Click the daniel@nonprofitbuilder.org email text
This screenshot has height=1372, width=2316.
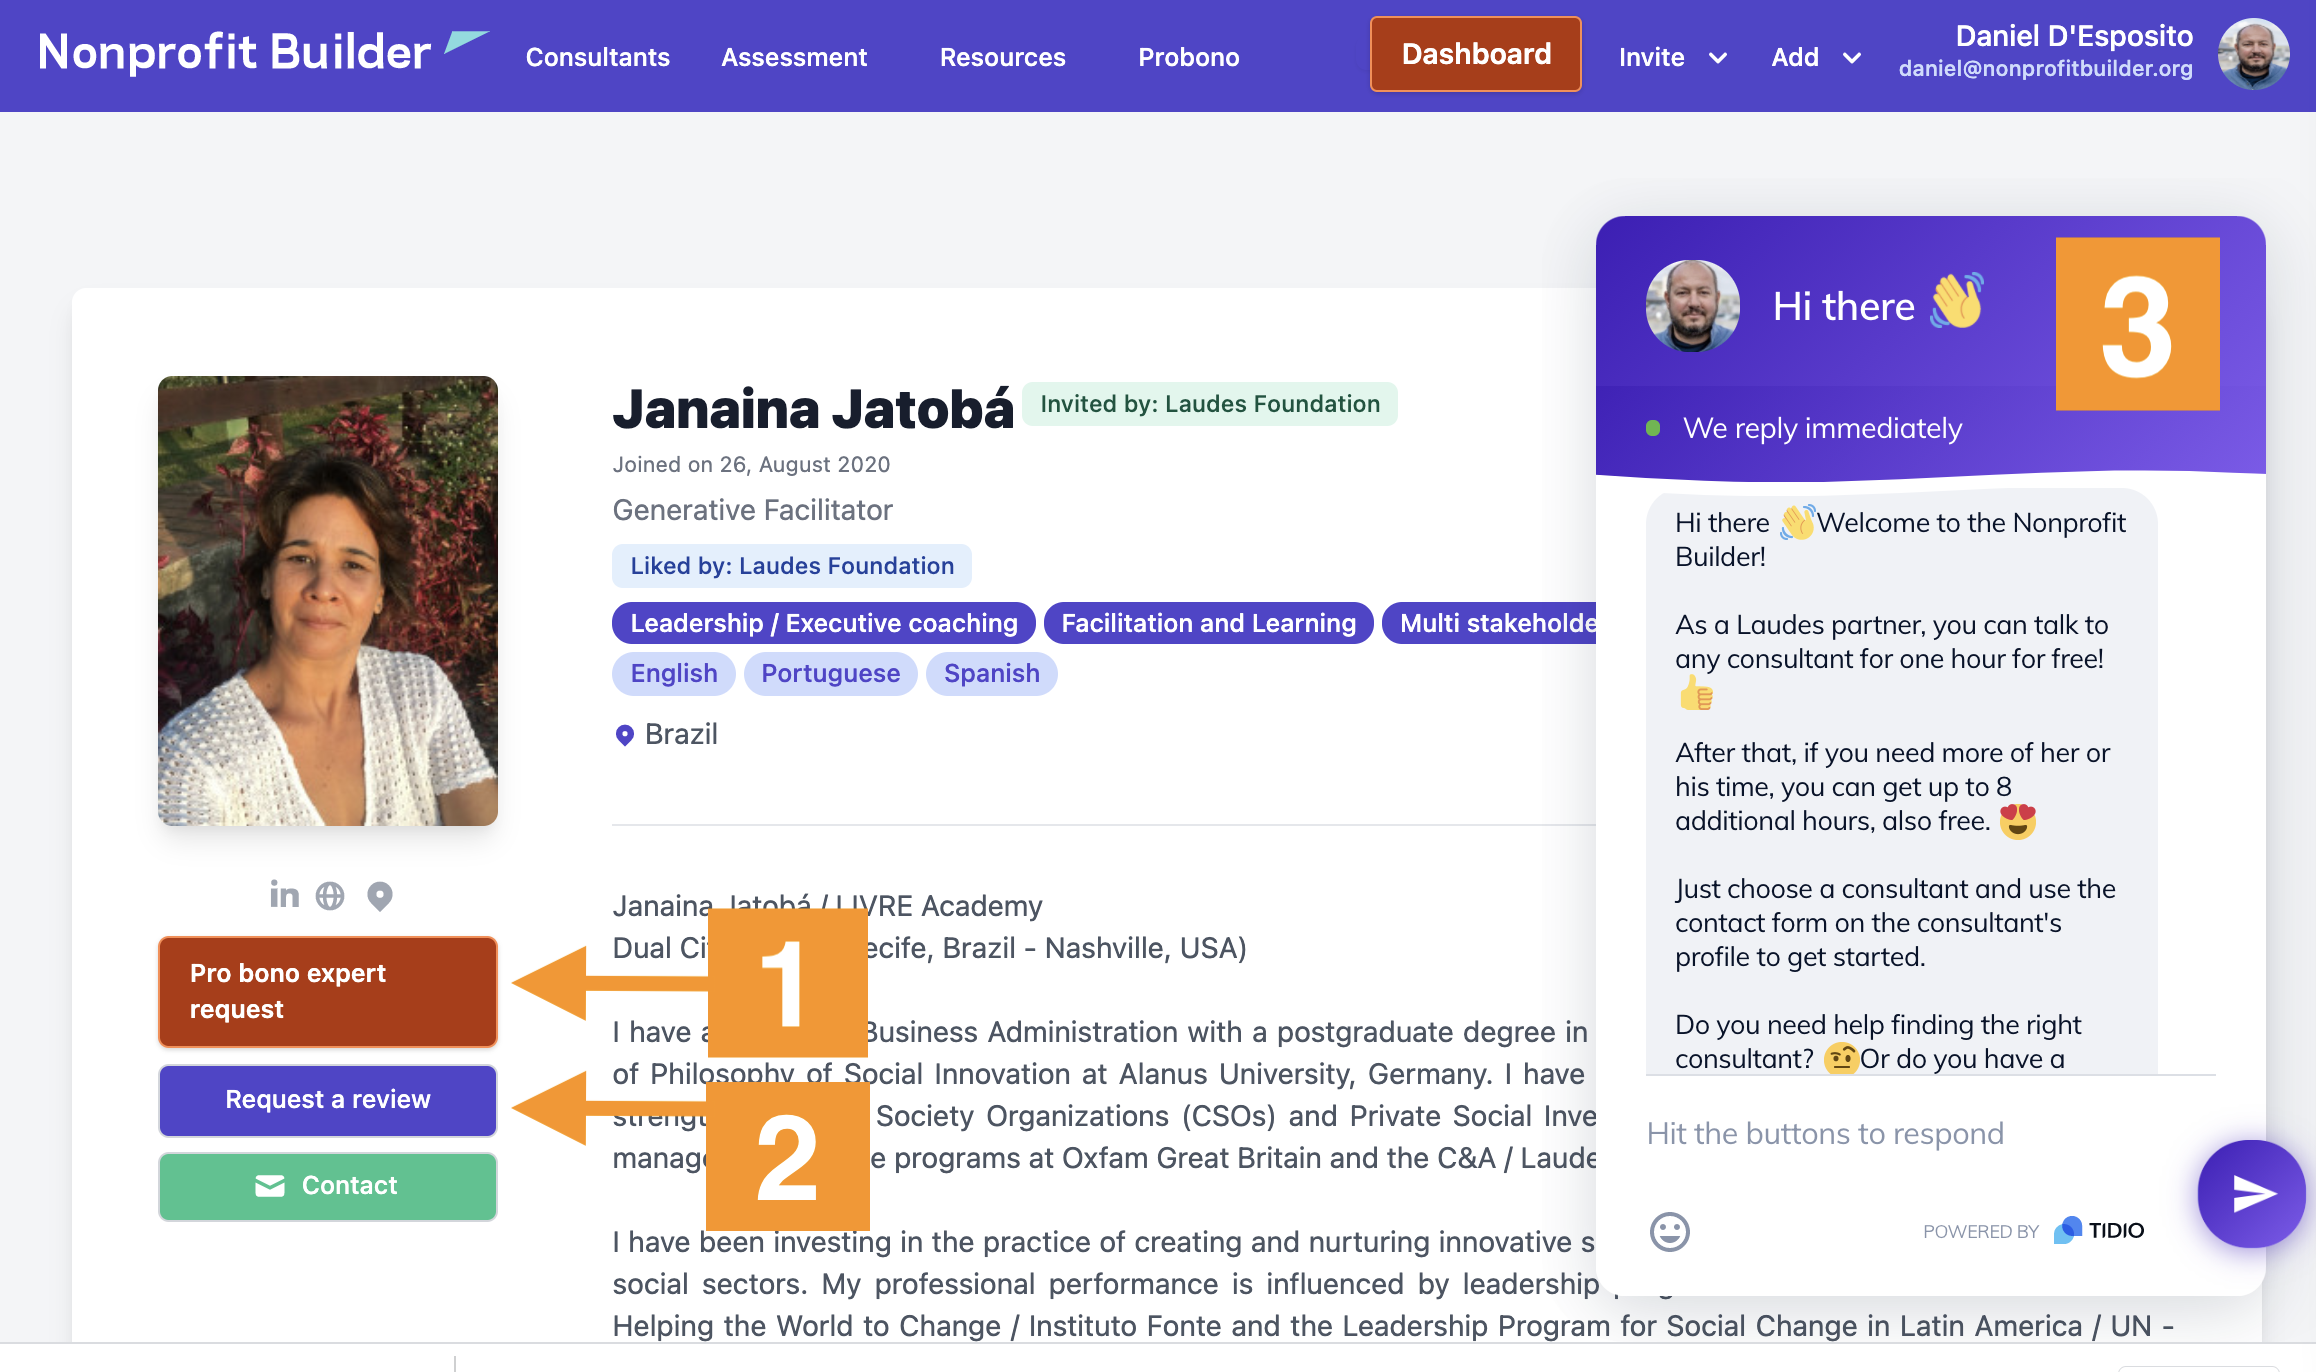pyautogui.click(x=2045, y=68)
